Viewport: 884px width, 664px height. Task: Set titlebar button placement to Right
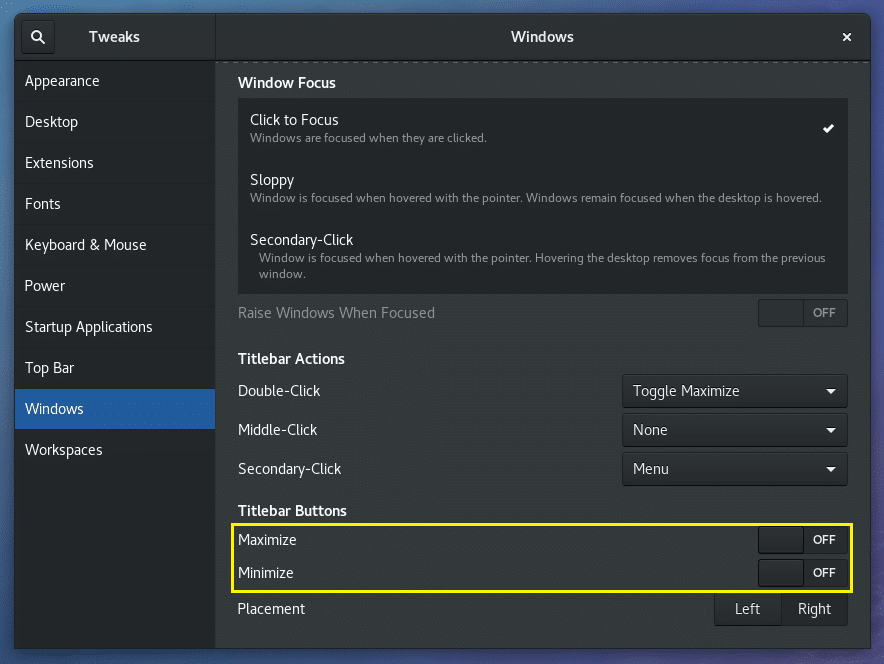[814, 609]
